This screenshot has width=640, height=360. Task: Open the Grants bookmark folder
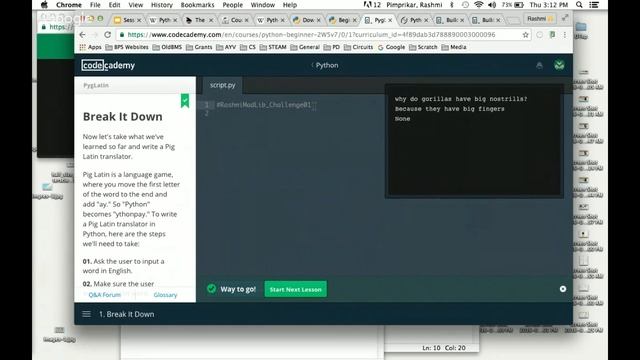tap(199, 47)
